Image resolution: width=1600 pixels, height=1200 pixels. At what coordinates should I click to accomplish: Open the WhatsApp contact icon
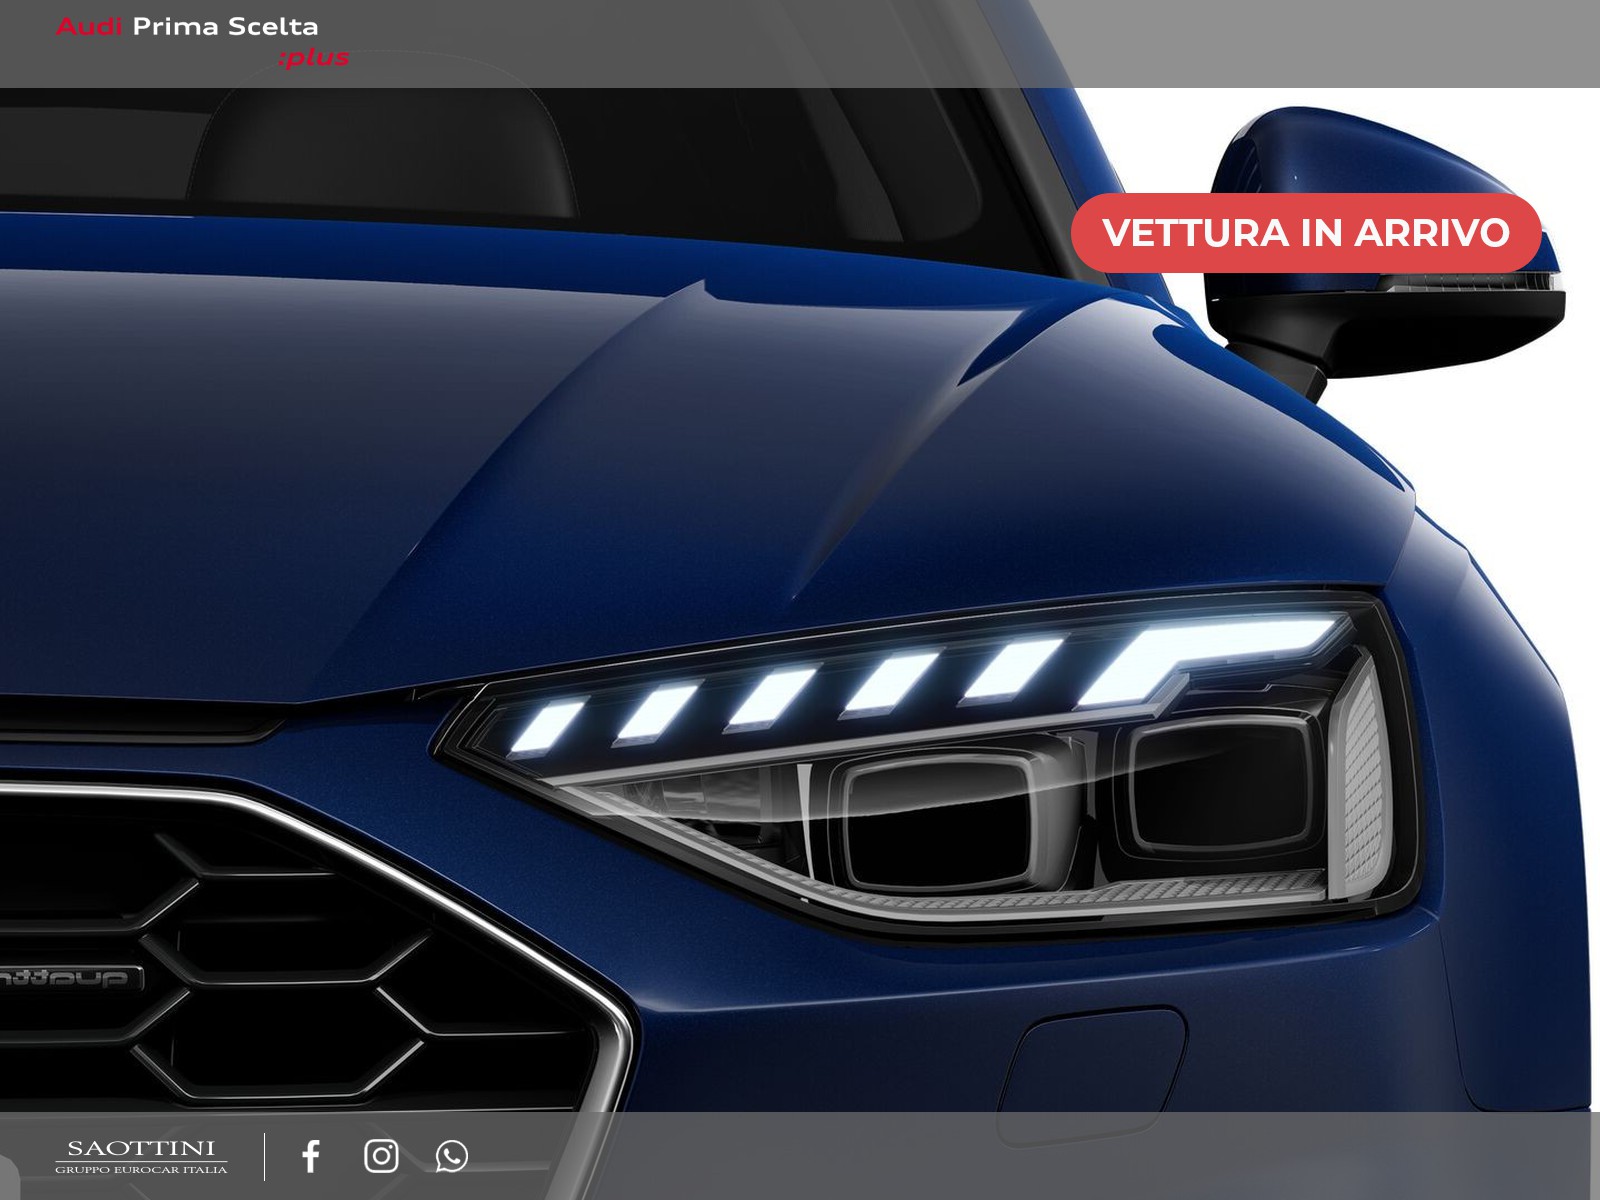[451, 1156]
